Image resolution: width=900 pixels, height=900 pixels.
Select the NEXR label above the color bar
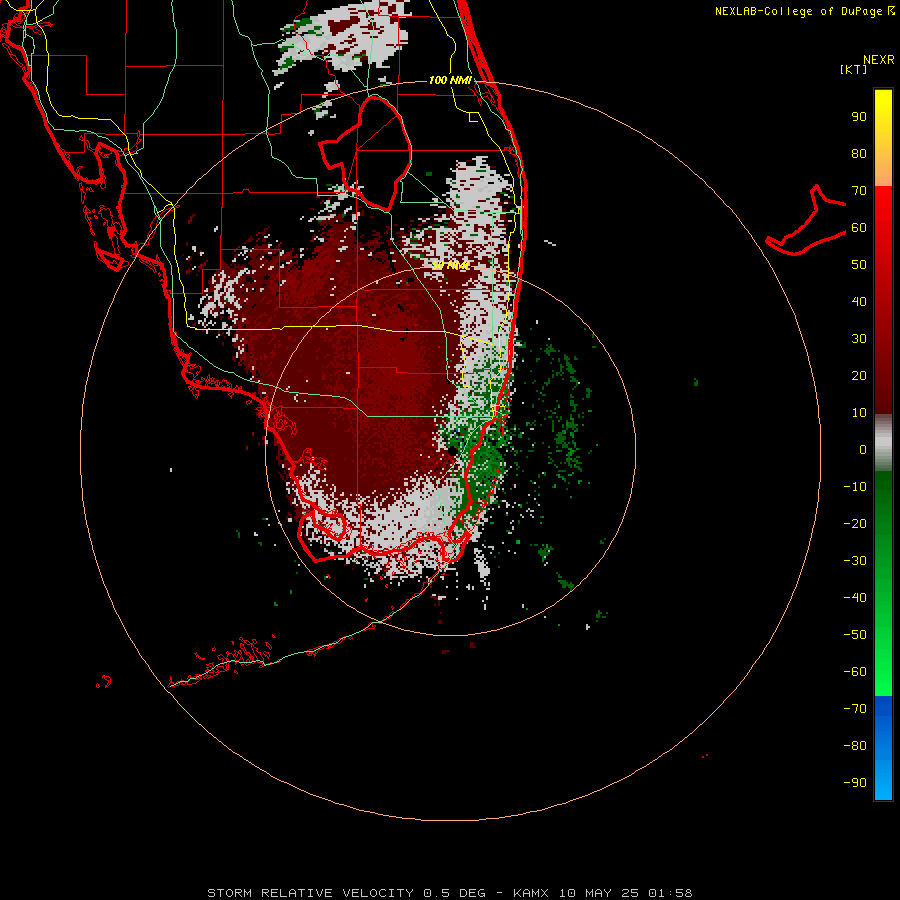tap(878, 60)
